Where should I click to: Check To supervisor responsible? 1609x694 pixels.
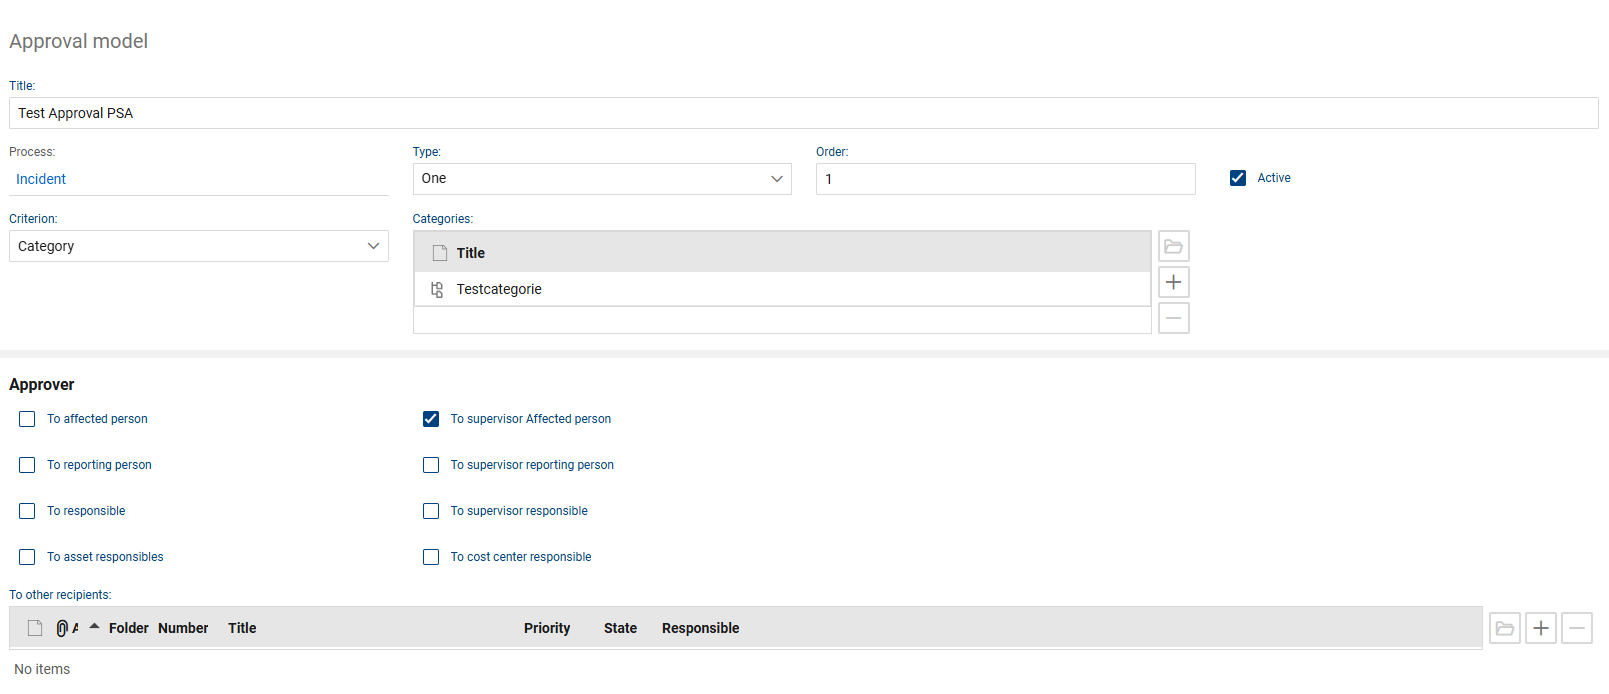tap(431, 511)
